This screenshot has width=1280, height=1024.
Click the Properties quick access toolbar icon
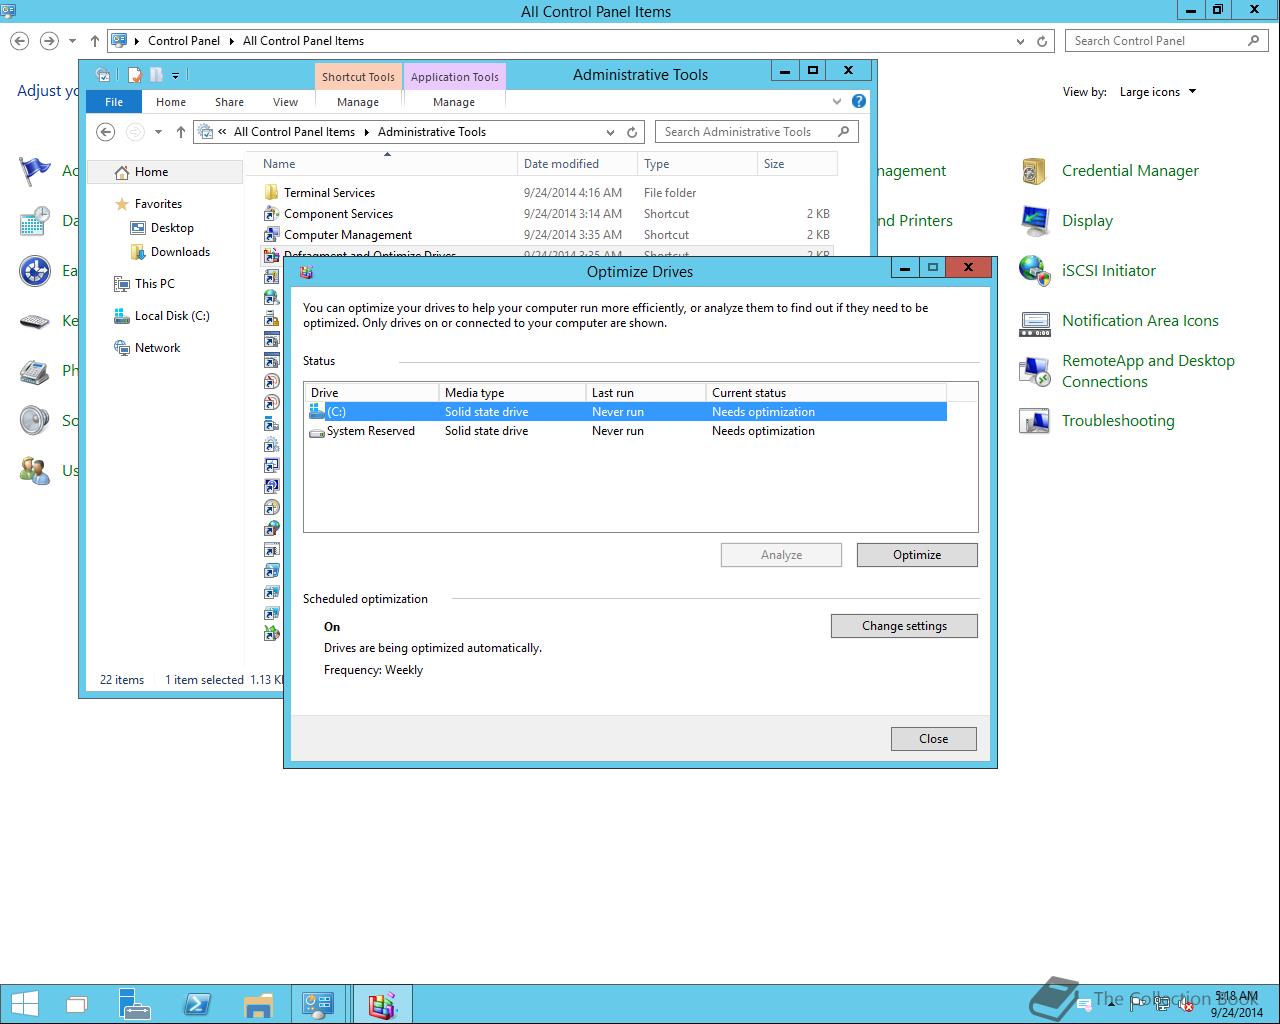coord(134,75)
